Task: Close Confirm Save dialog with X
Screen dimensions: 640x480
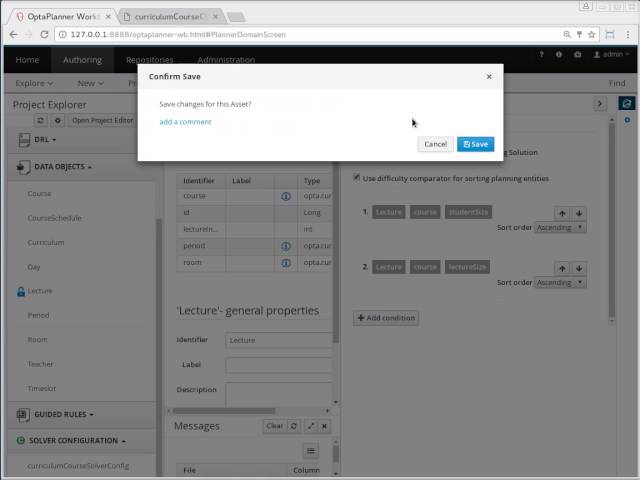Action: click(489, 76)
